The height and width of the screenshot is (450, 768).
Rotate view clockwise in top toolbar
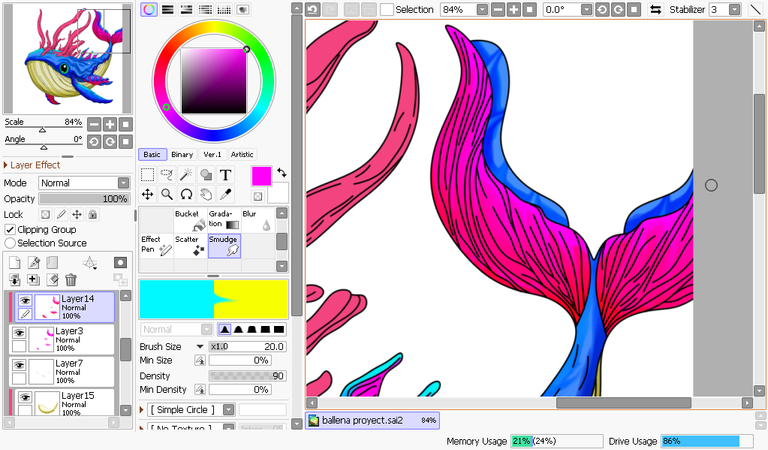tap(618, 9)
